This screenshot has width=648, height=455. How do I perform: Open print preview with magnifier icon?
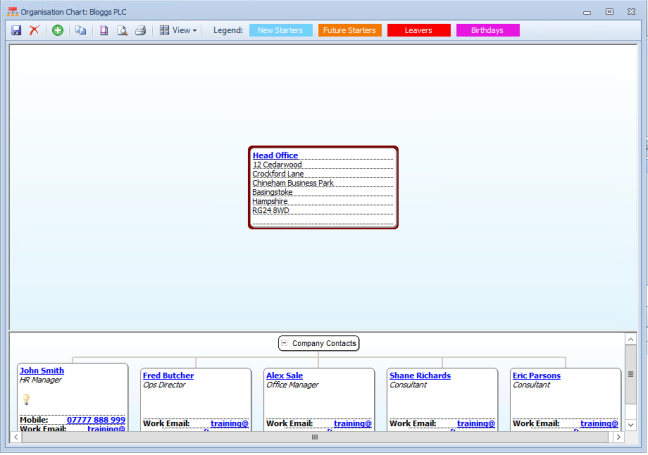(122, 30)
